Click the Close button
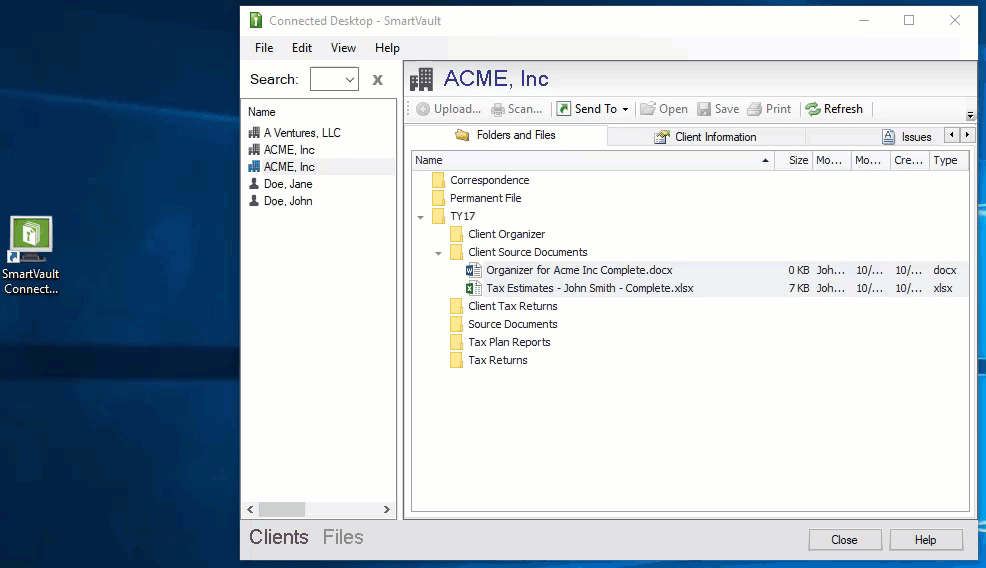The image size is (986, 568). click(x=844, y=540)
